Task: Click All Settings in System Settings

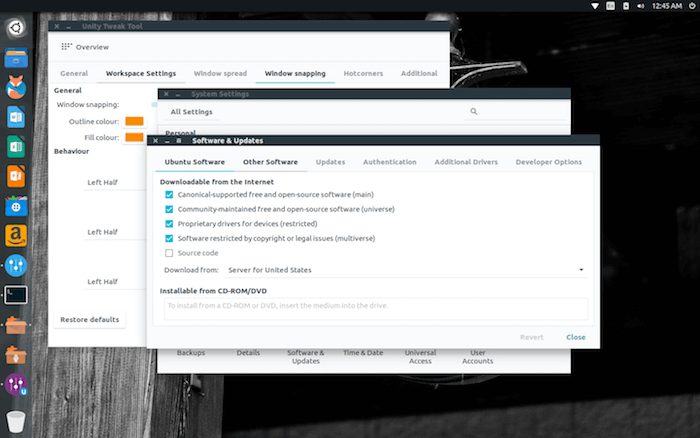Action: pos(192,112)
